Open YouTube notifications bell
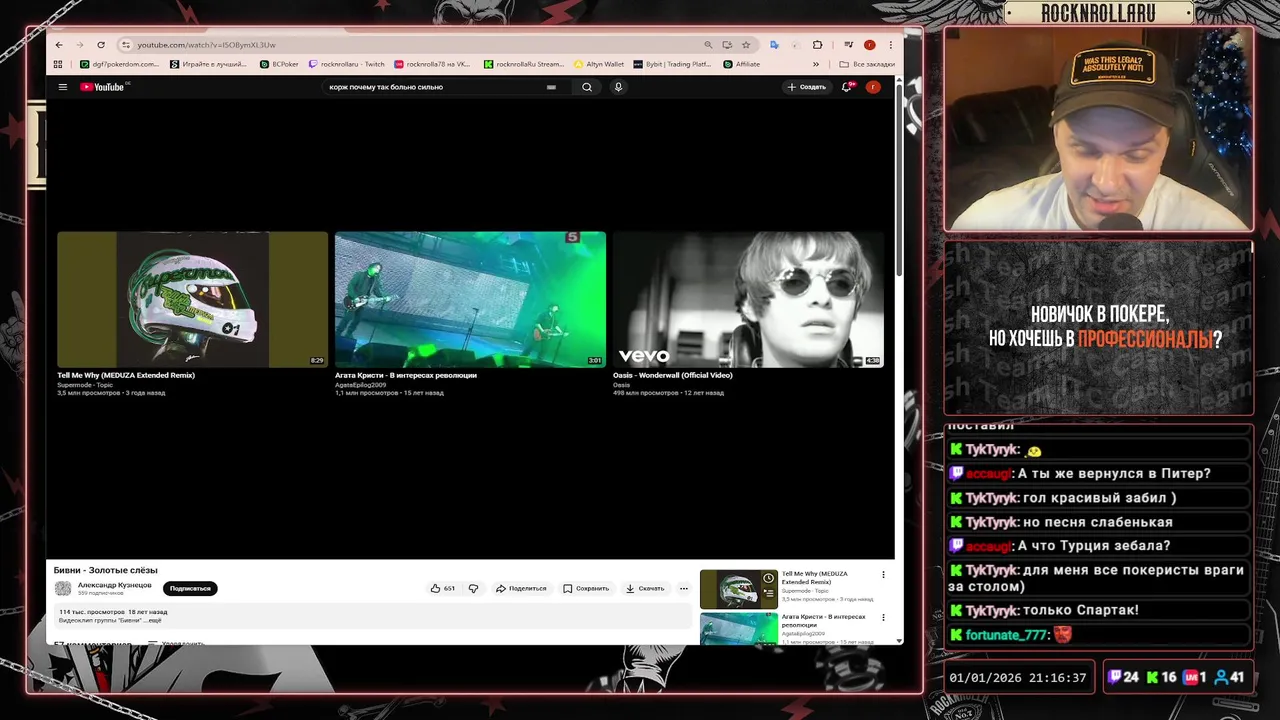Screen dimensions: 1280x720 point(846,87)
